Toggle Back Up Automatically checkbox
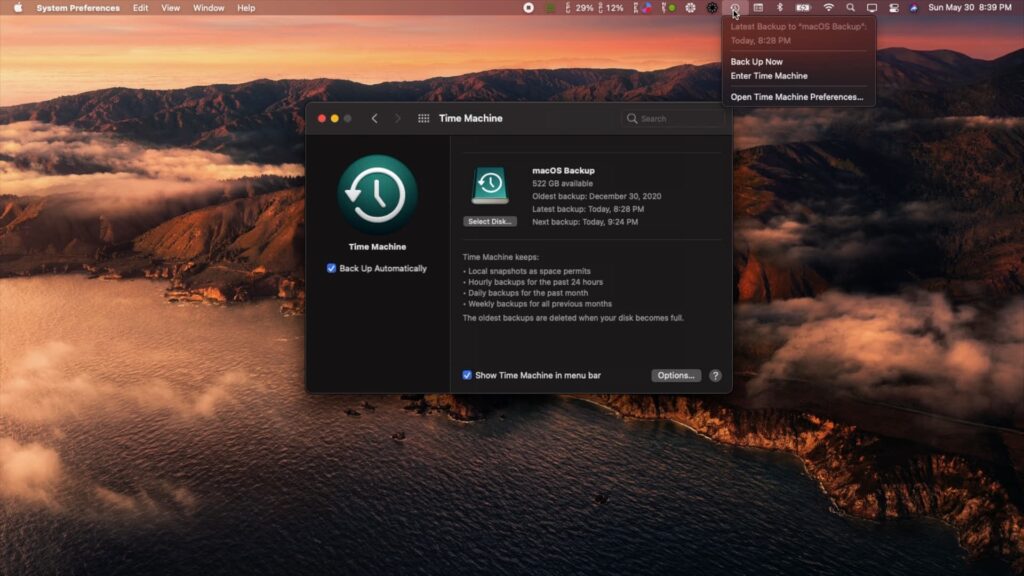Screen dimensions: 1024x576 pos(331,268)
